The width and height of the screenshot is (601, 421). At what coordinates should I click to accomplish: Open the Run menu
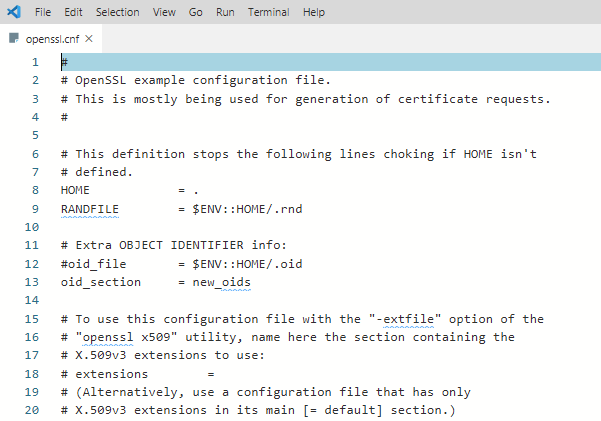225,12
